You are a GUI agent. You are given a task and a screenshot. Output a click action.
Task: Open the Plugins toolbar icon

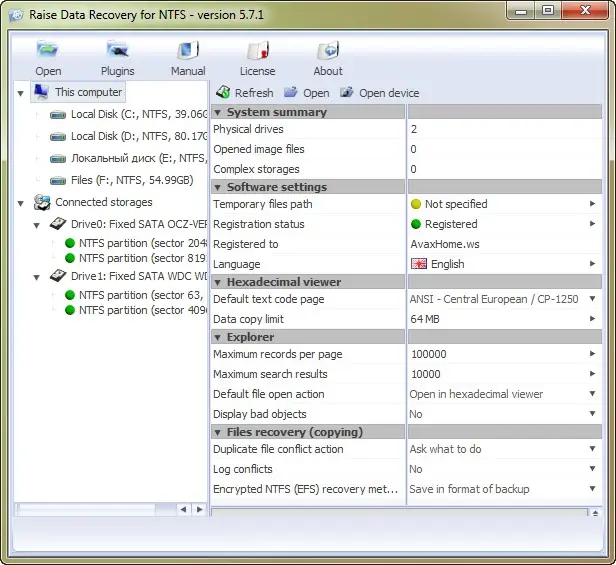(x=117, y=50)
